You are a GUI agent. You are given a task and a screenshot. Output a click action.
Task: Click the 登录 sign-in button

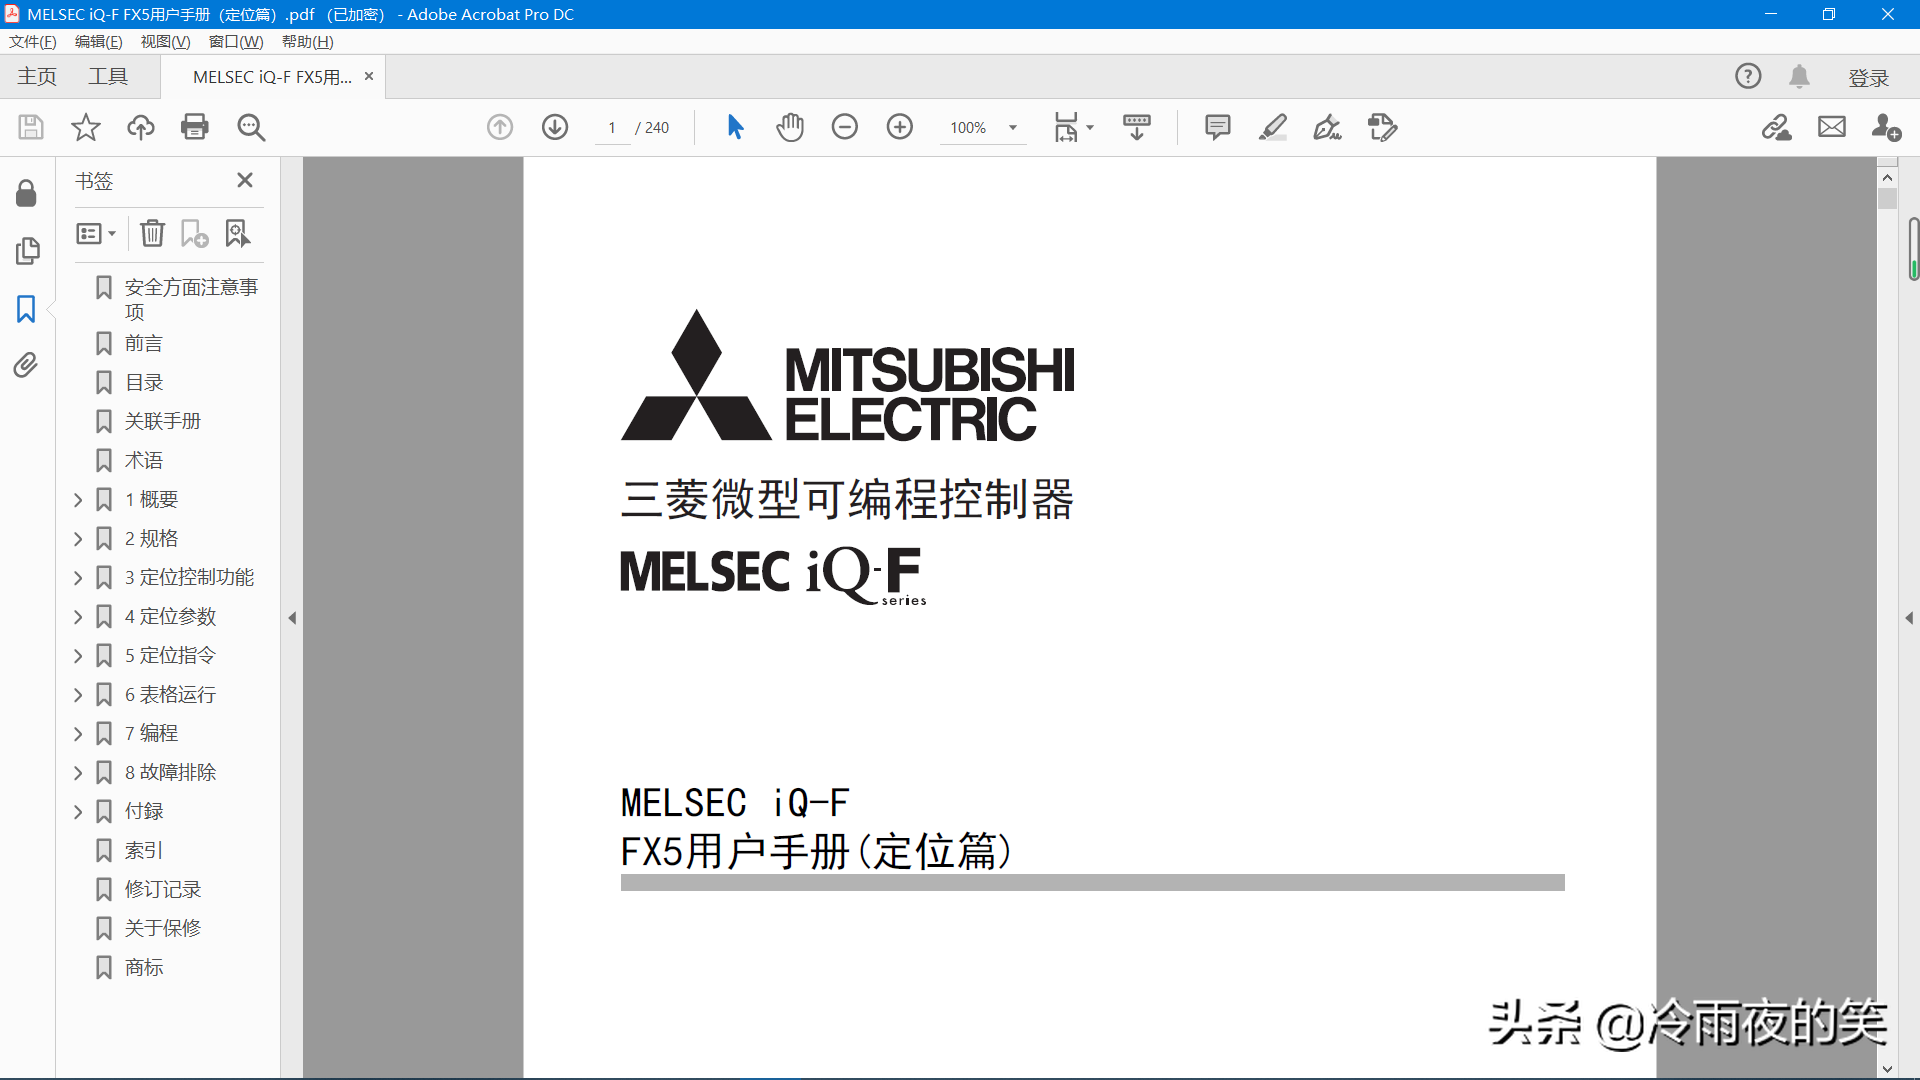tap(1868, 77)
